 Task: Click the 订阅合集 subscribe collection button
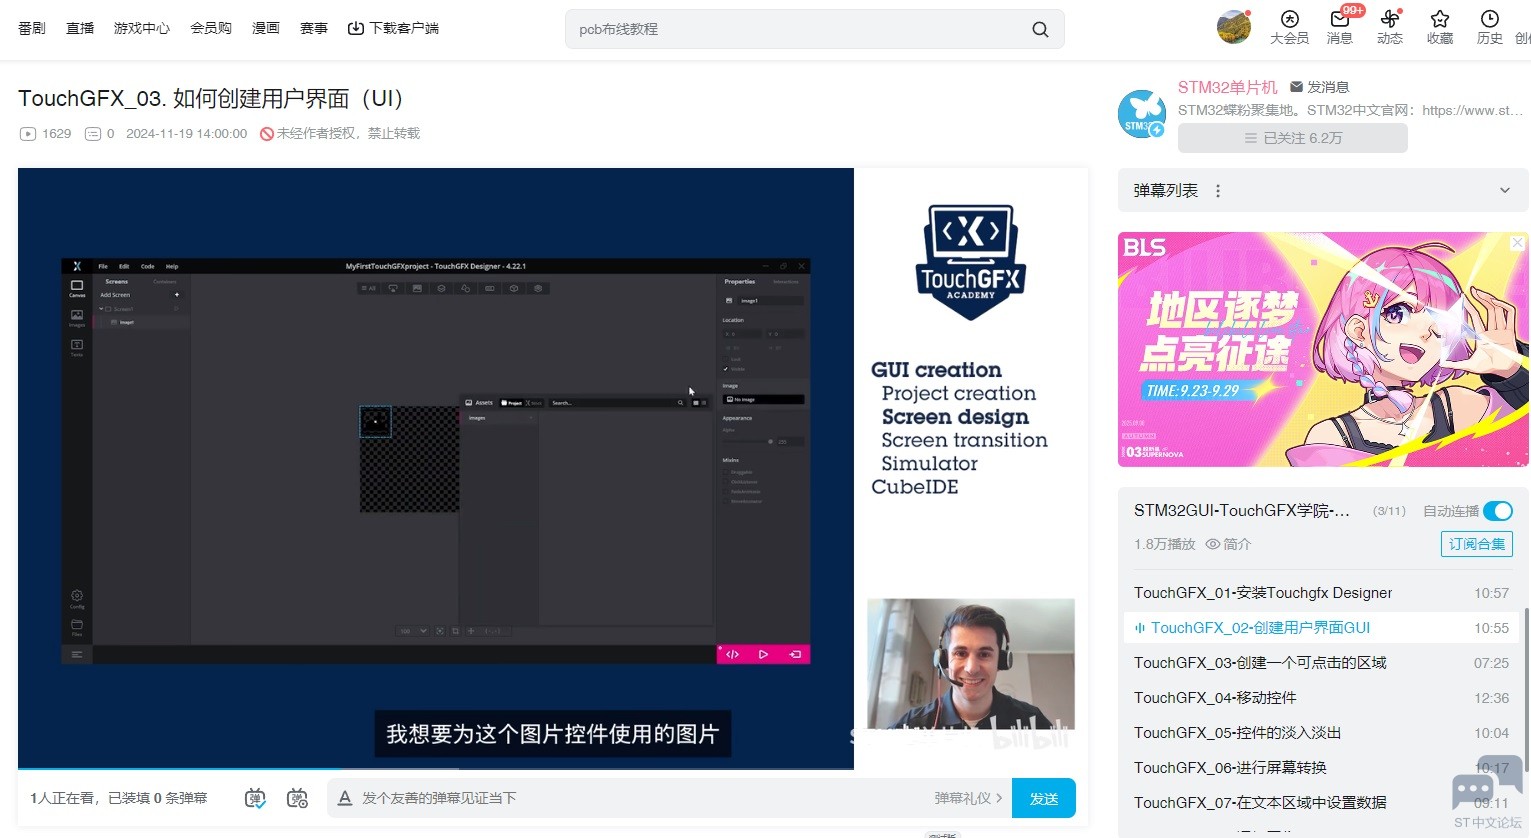[x=1476, y=544]
